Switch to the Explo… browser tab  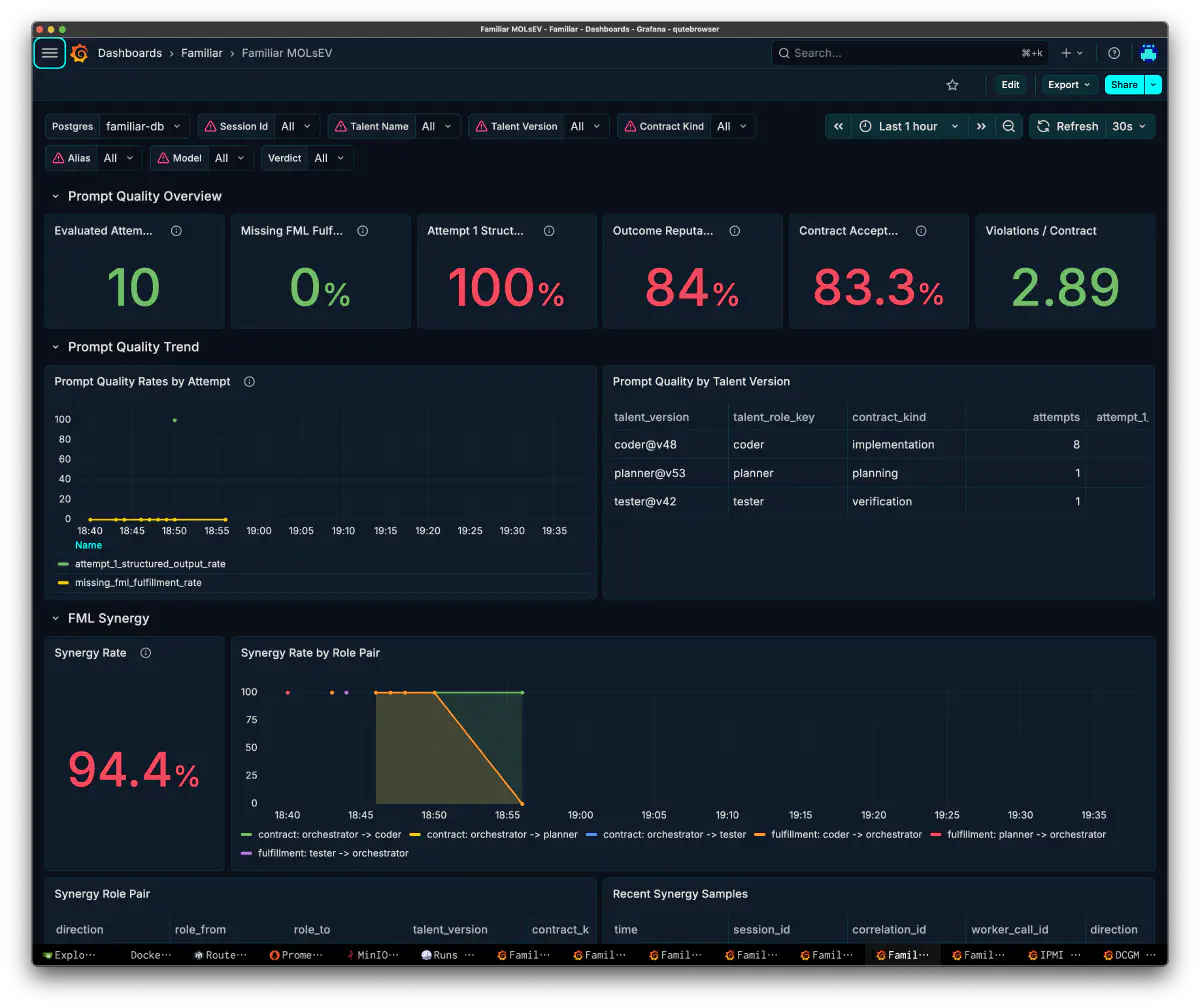68,955
